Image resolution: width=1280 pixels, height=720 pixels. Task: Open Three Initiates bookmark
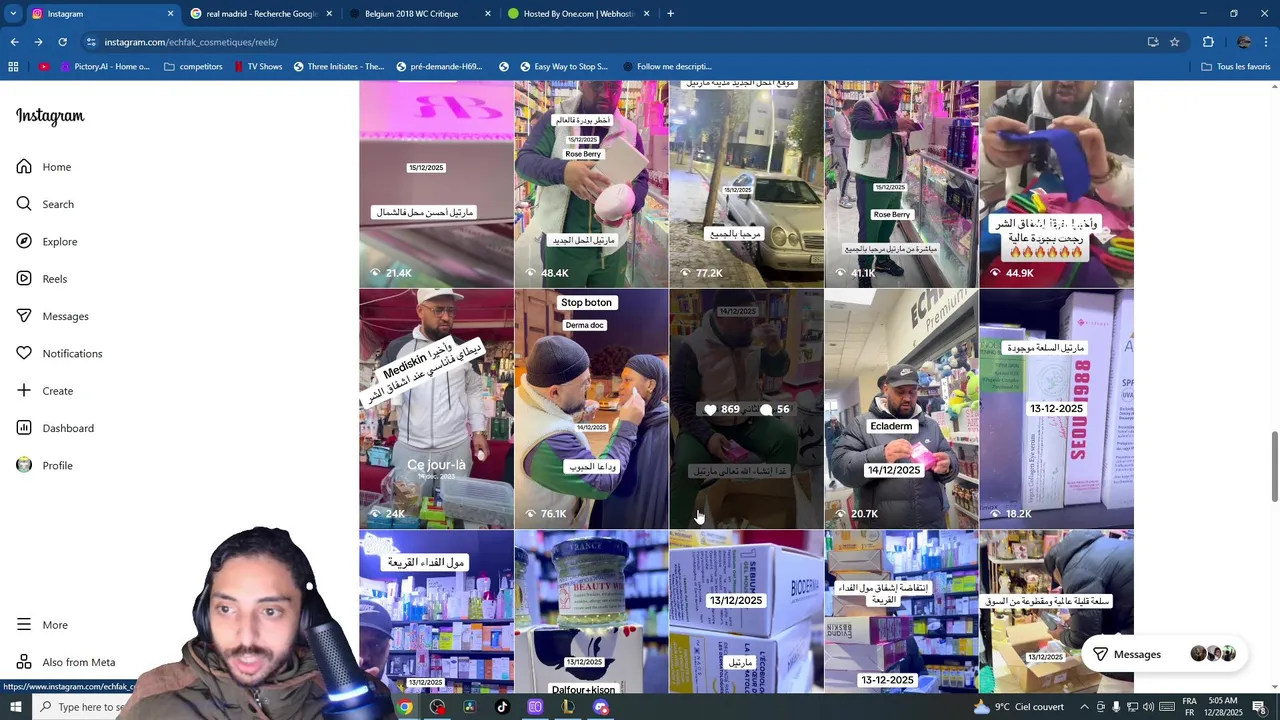338,67
